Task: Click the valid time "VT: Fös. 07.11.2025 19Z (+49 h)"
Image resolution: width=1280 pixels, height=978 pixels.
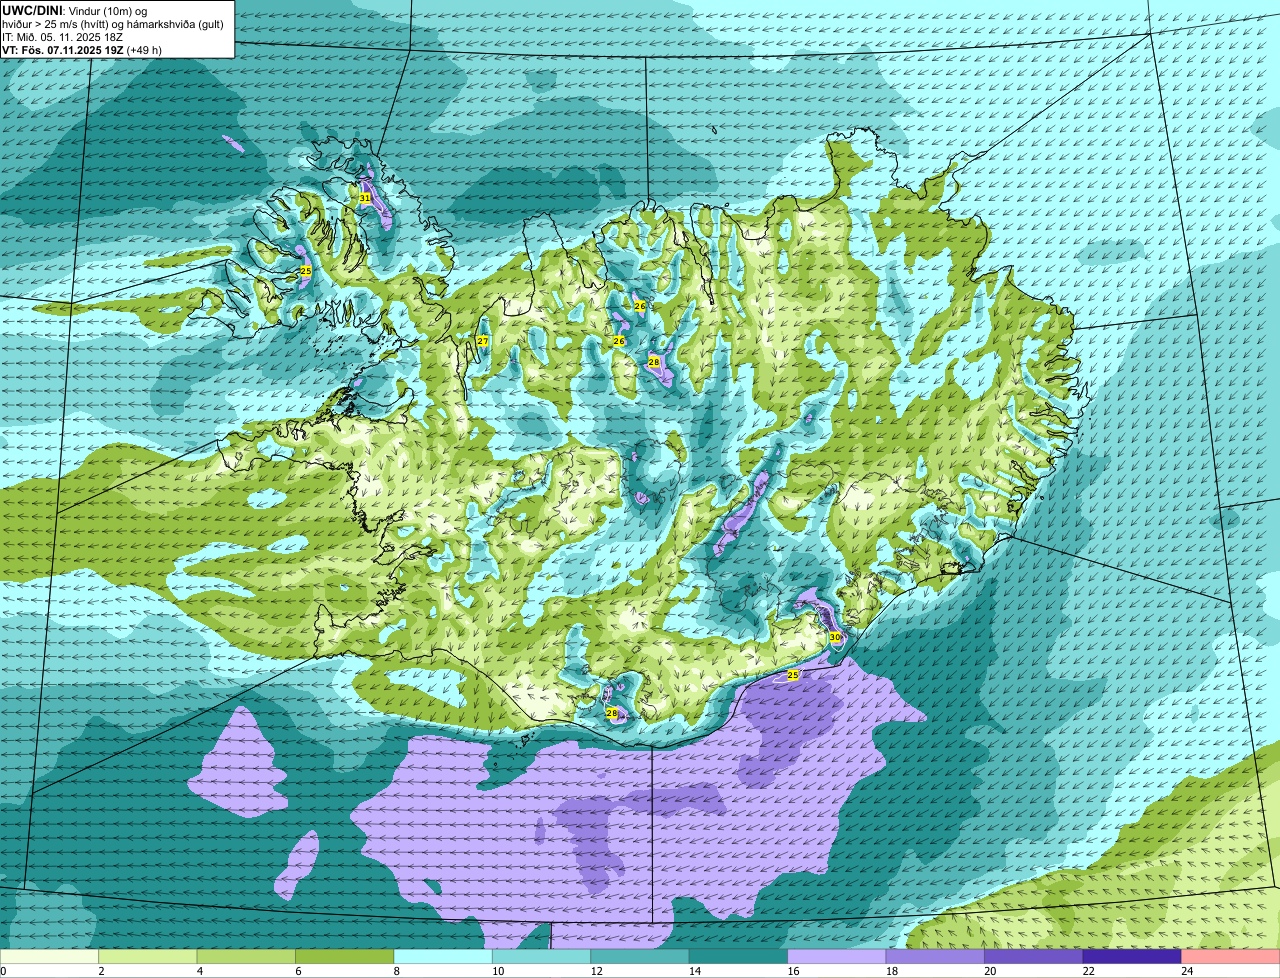Action: tap(82, 49)
